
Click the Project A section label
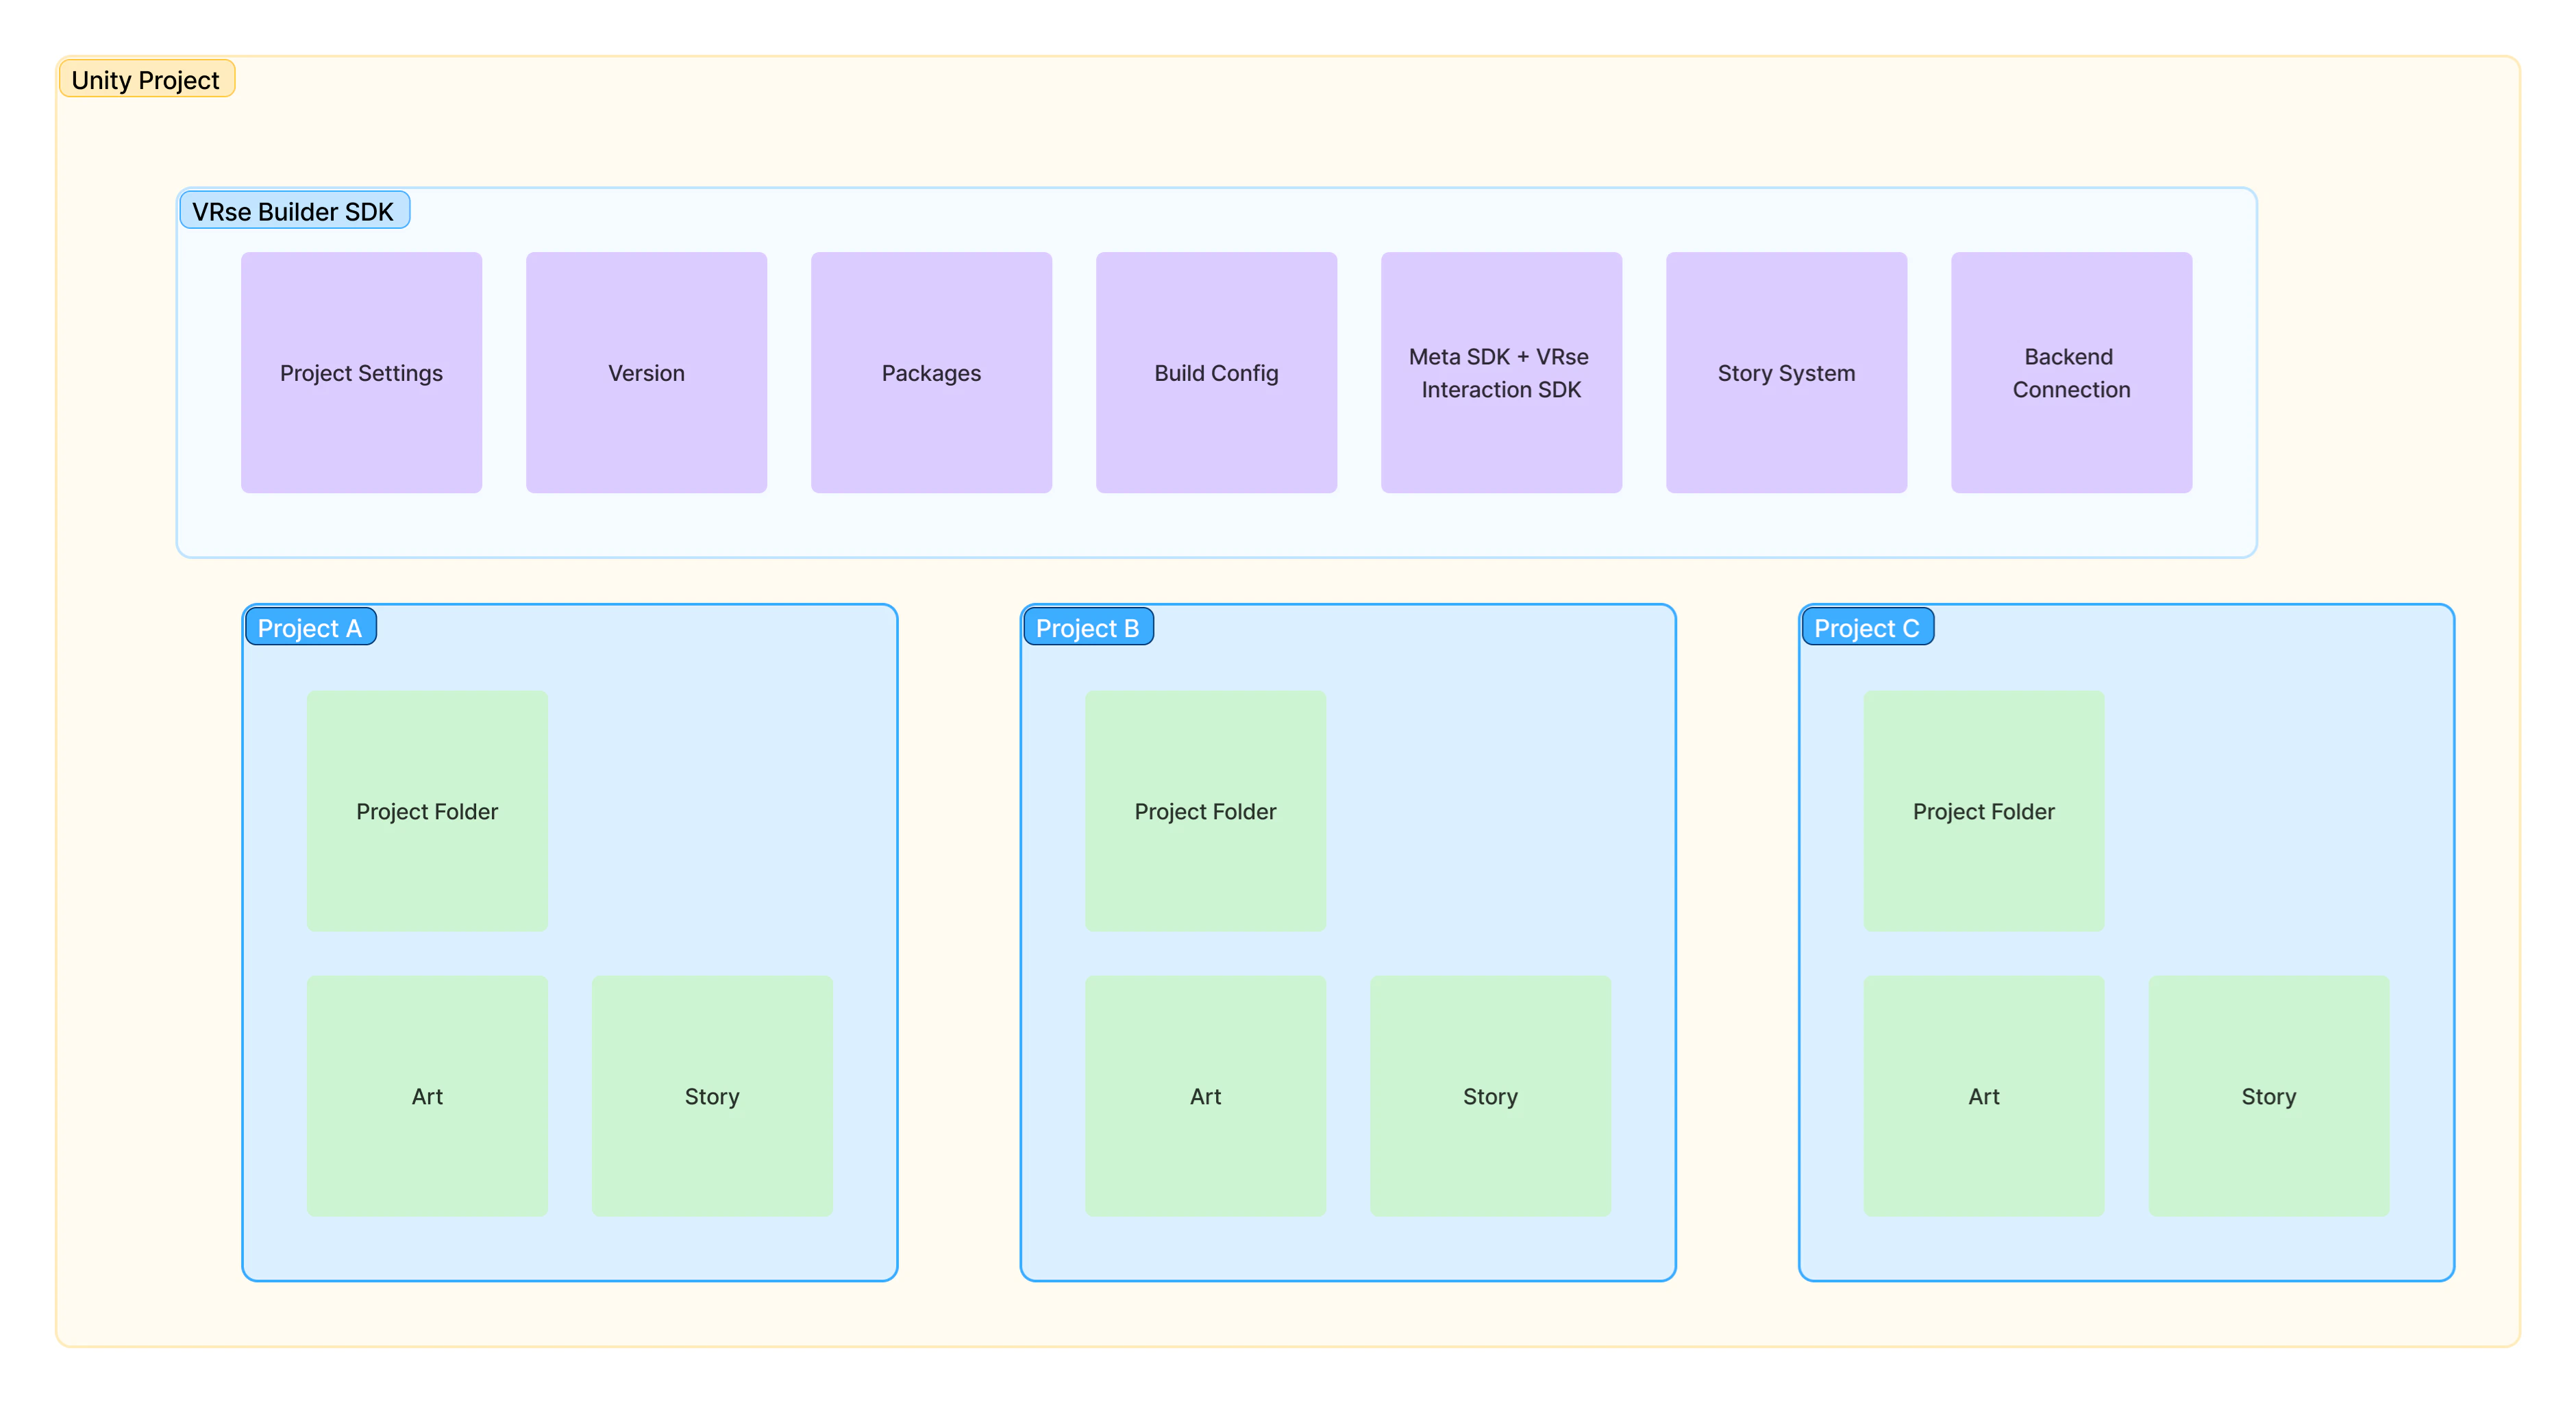point(310,628)
